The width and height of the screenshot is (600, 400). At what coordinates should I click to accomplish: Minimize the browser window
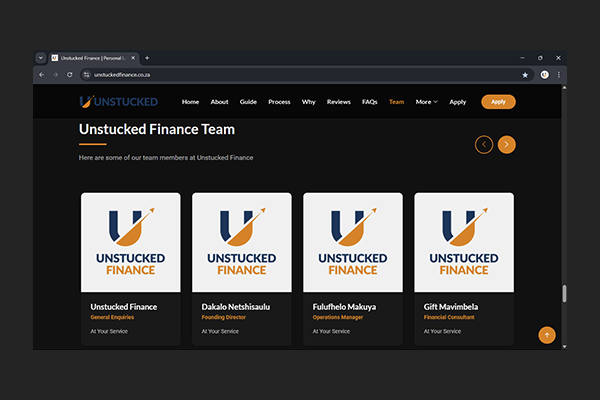click(x=522, y=58)
